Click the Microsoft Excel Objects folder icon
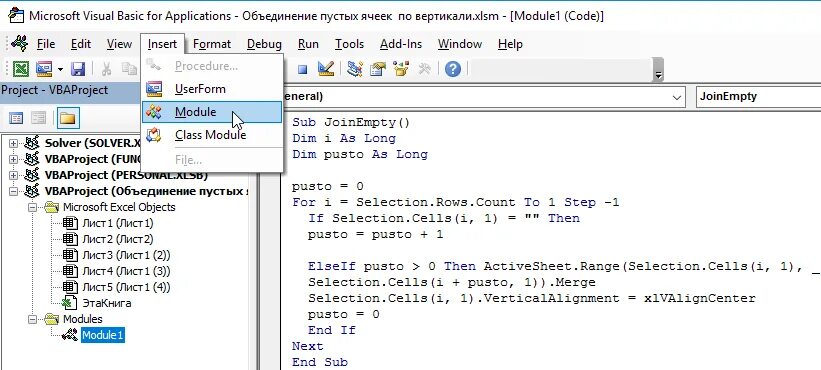 coord(52,207)
